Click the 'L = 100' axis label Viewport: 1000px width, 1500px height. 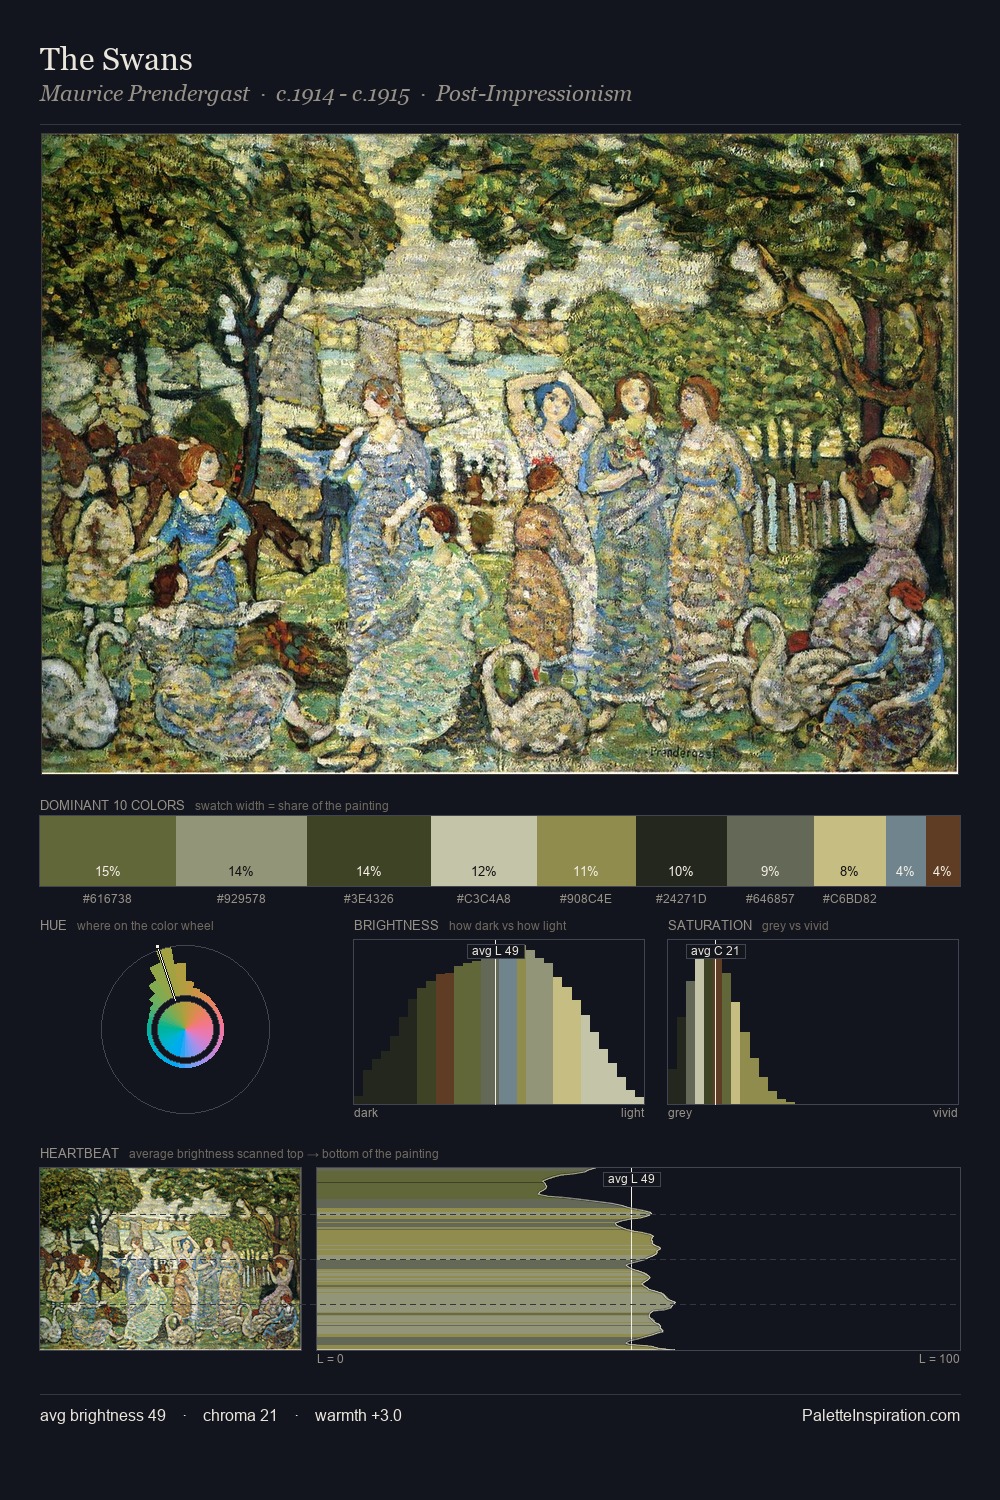tap(939, 1359)
